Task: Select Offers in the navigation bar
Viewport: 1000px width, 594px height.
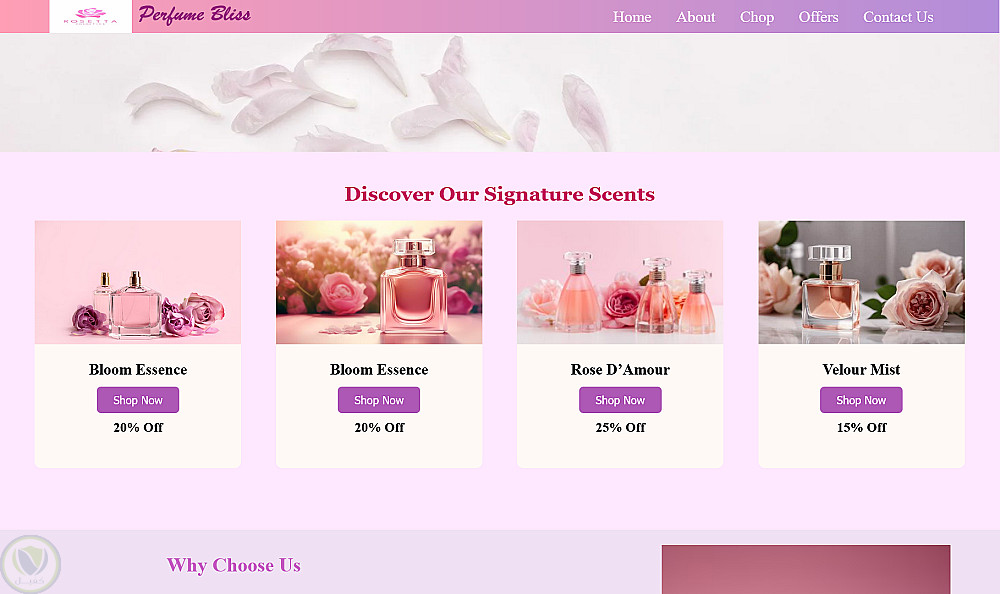Action: pyautogui.click(x=818, y=17)
